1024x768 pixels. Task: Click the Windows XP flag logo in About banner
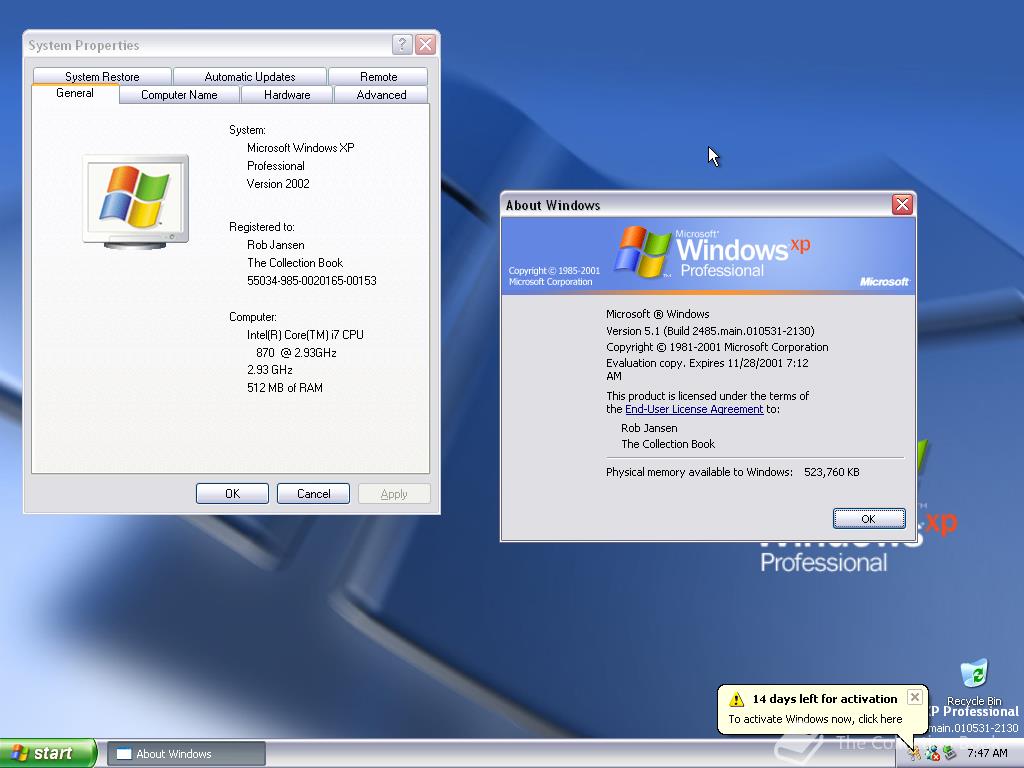click(x=644, y=252)
